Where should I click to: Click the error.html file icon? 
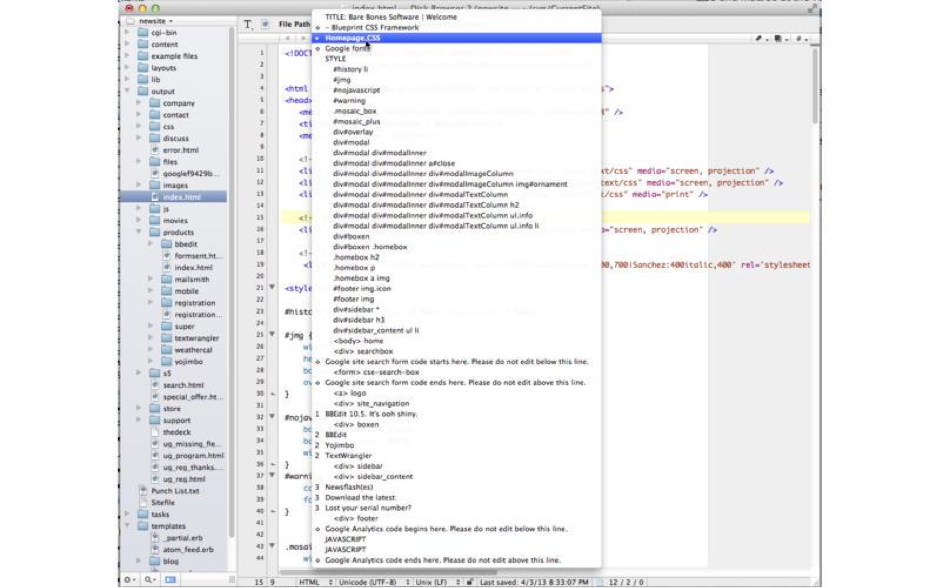click(155, 150)
